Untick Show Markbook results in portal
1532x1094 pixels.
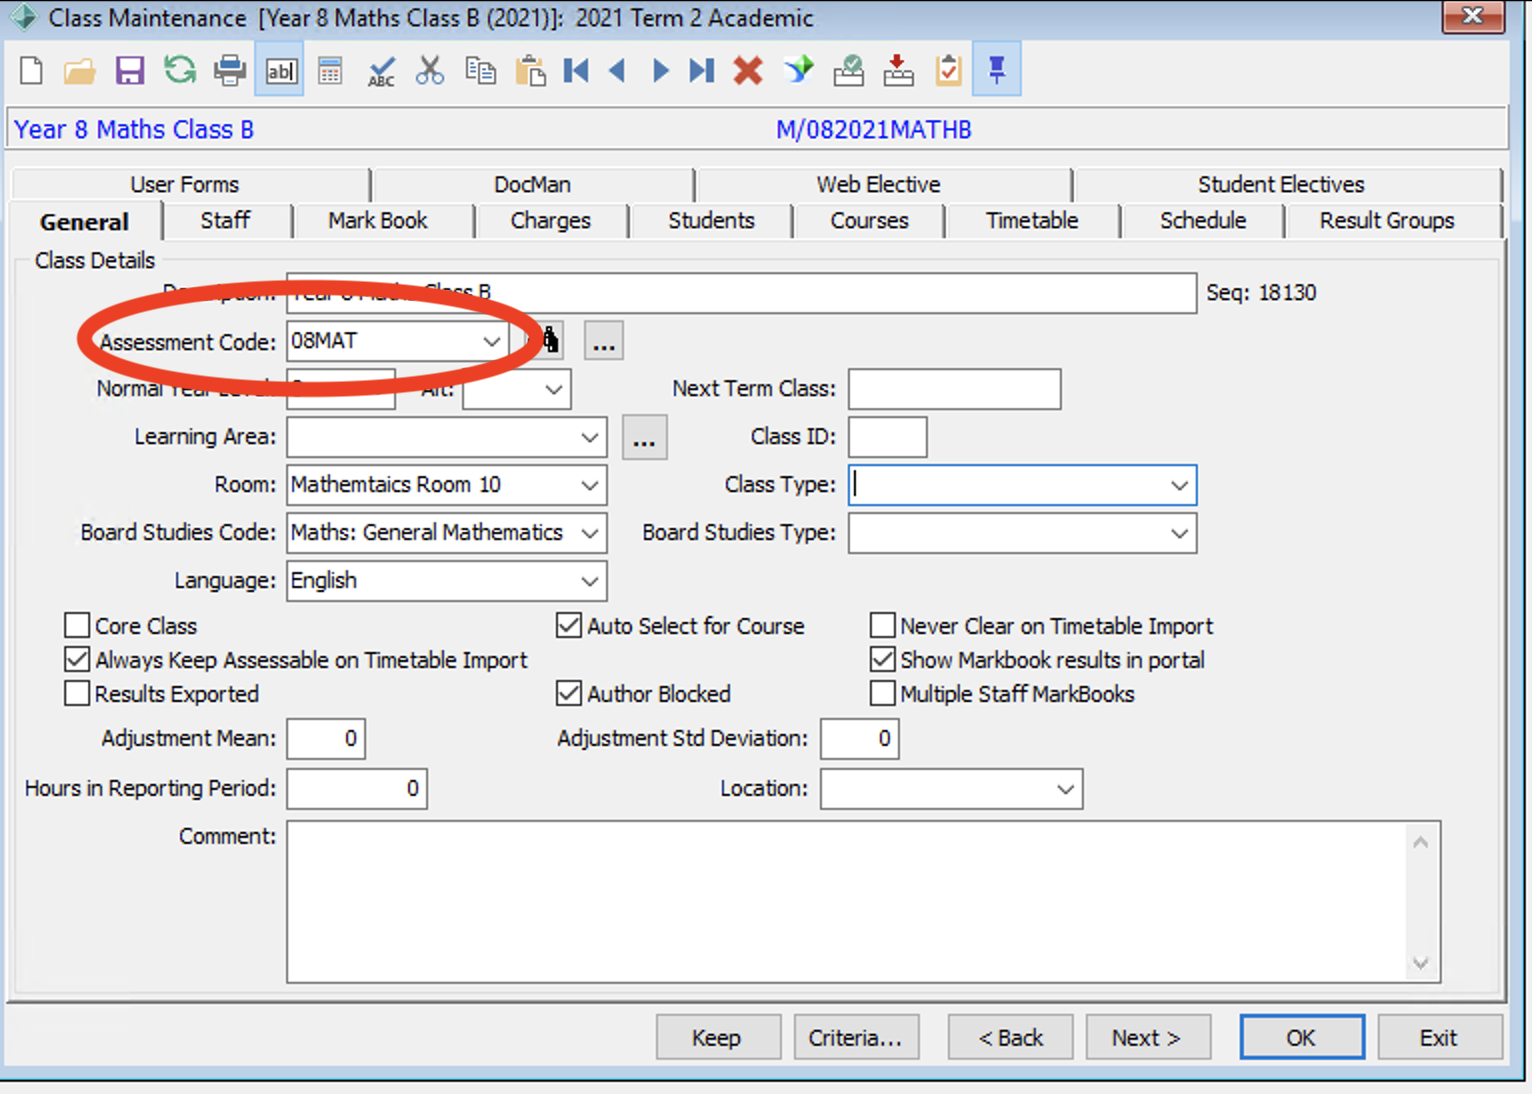[882, 660]
